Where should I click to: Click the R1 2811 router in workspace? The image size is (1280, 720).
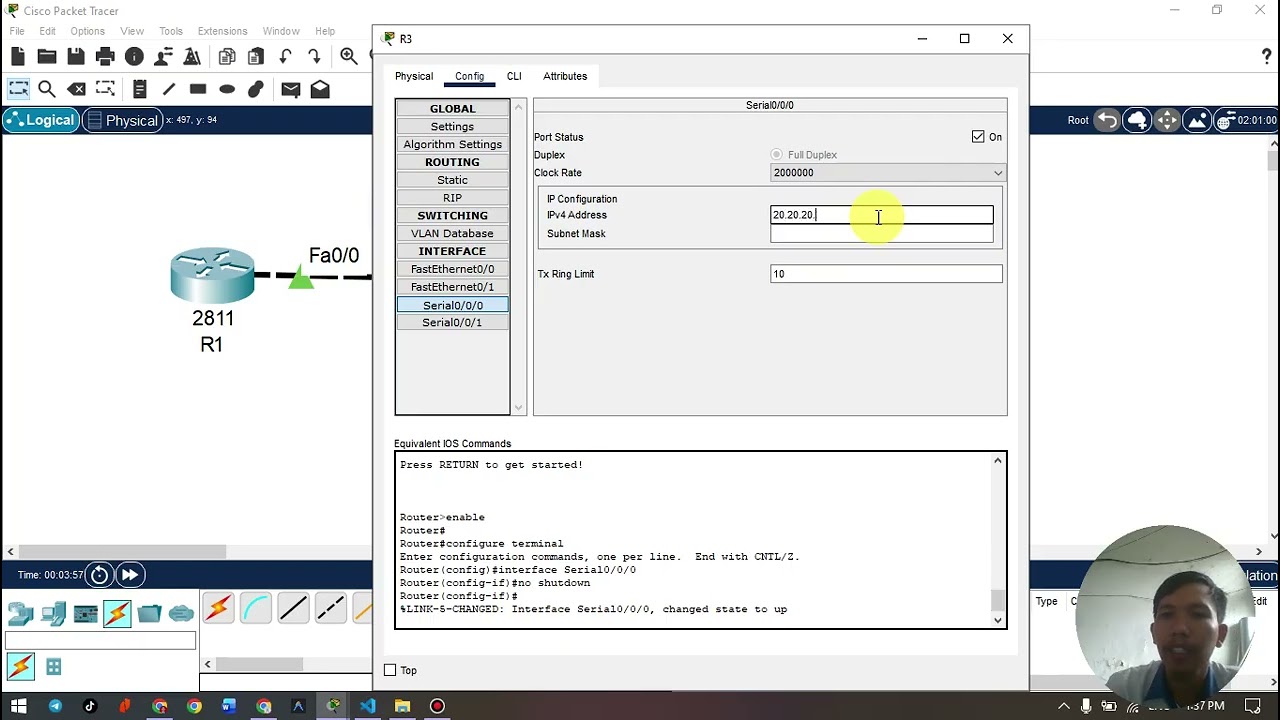pos(212,275)
